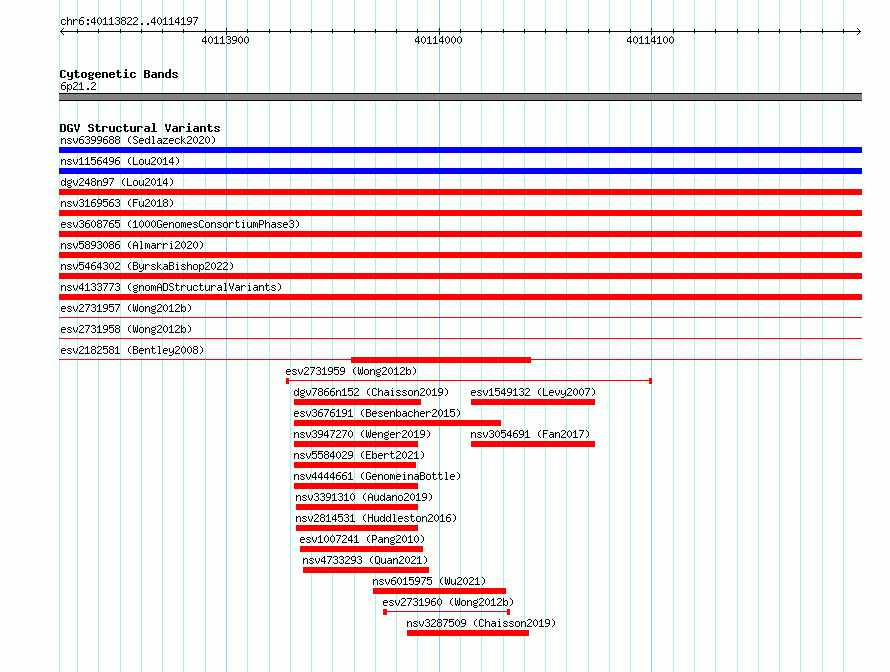This screenshot has width=890, height=672.
Task: Click the red bar below dgv248n97
Action: coord(460,192)
